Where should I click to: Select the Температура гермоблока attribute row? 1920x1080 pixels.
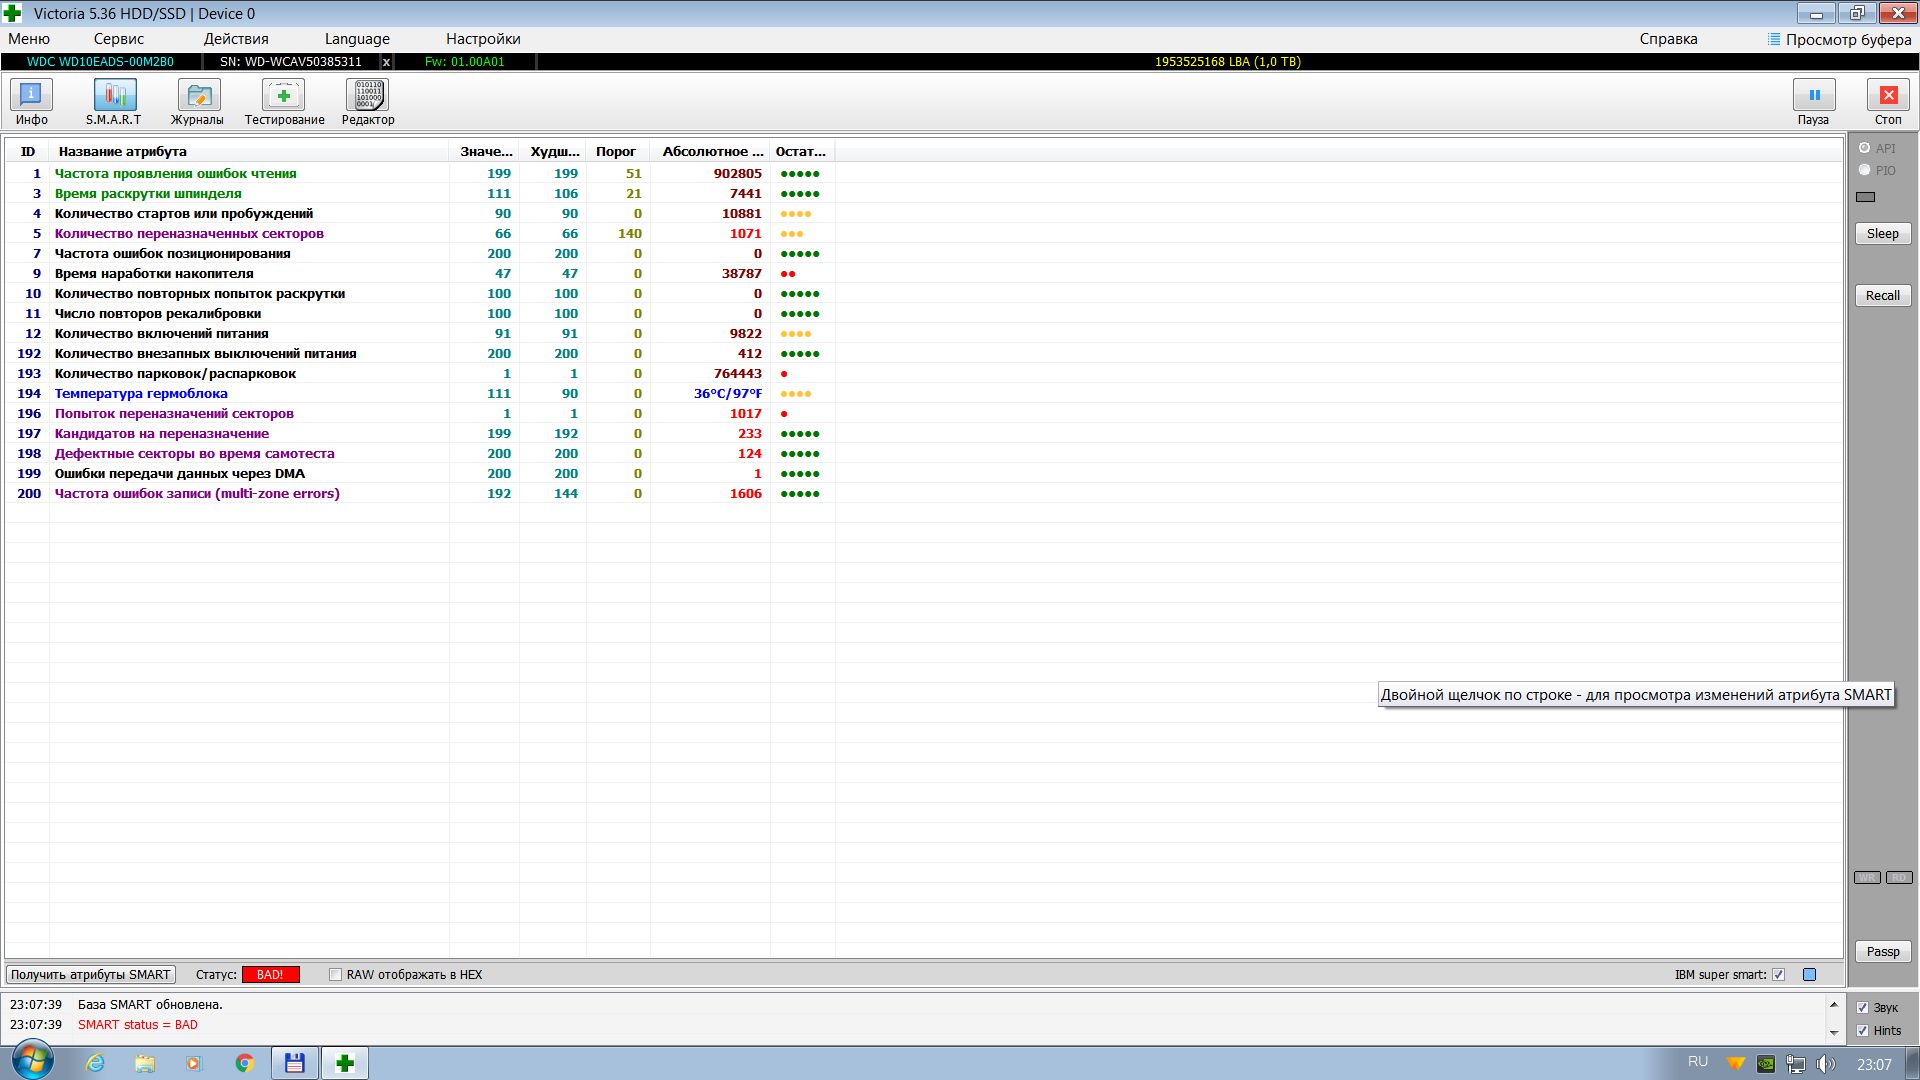(141, 394)
